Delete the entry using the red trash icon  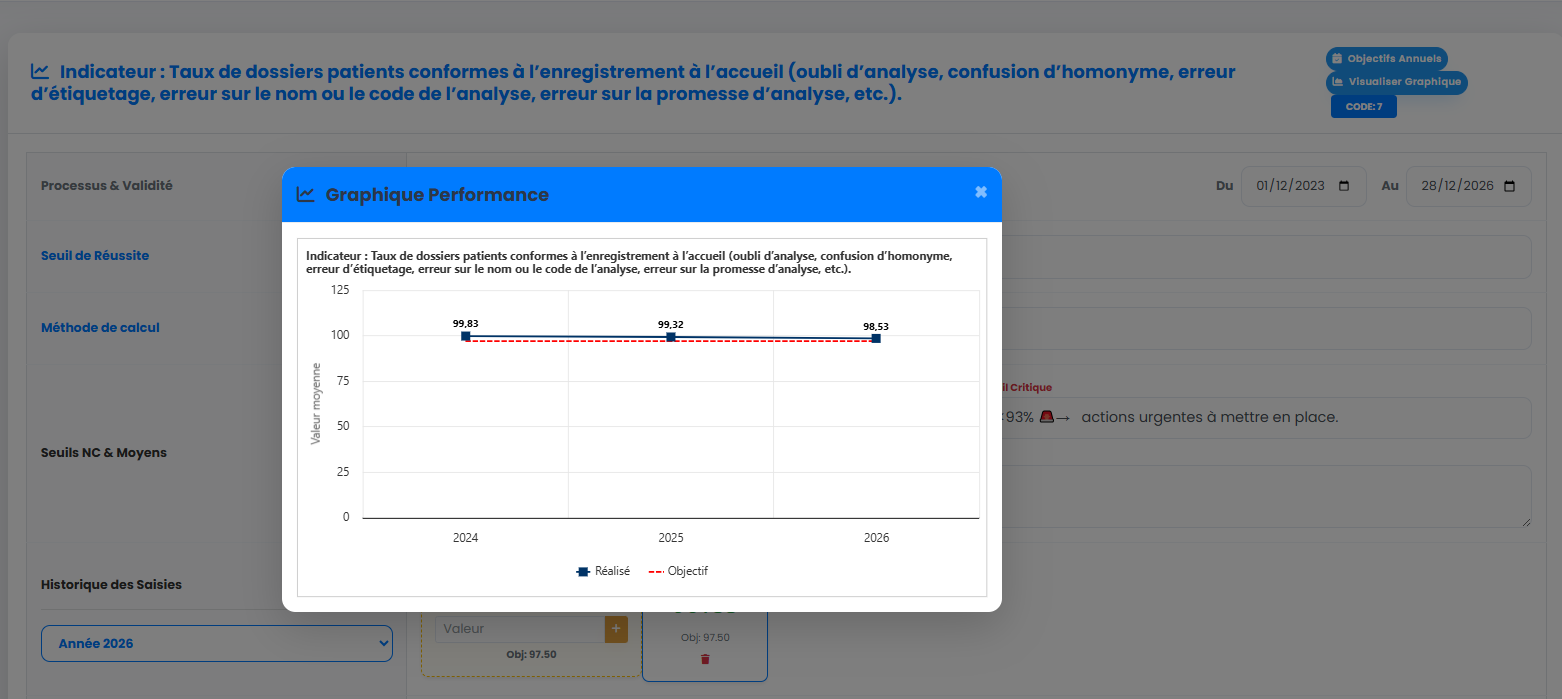705,659
